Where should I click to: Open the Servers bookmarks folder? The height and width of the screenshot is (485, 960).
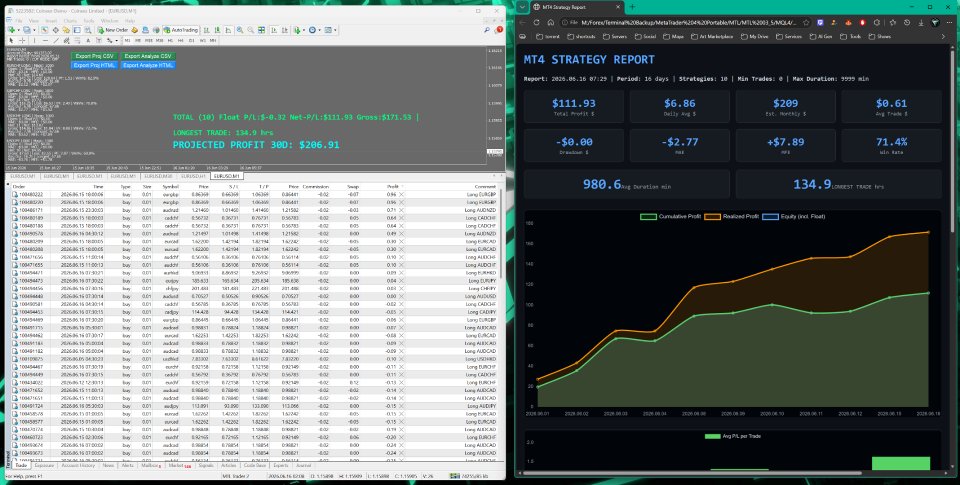click(x=615, y=37)
